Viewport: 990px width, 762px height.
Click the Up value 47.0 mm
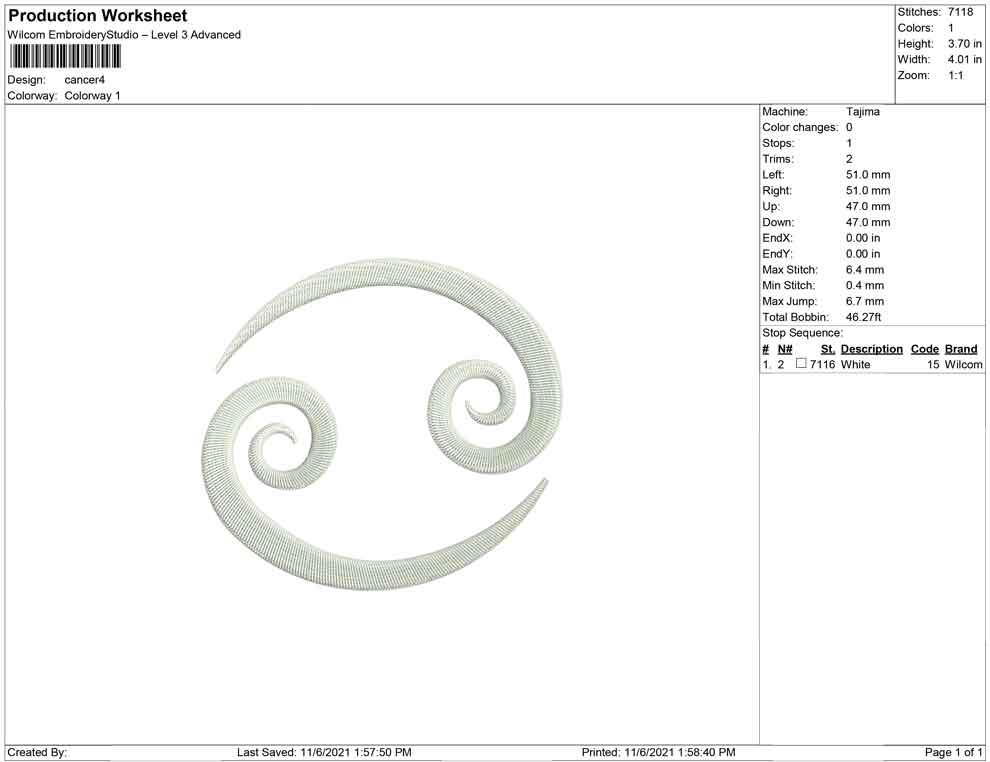click(868, 206)
